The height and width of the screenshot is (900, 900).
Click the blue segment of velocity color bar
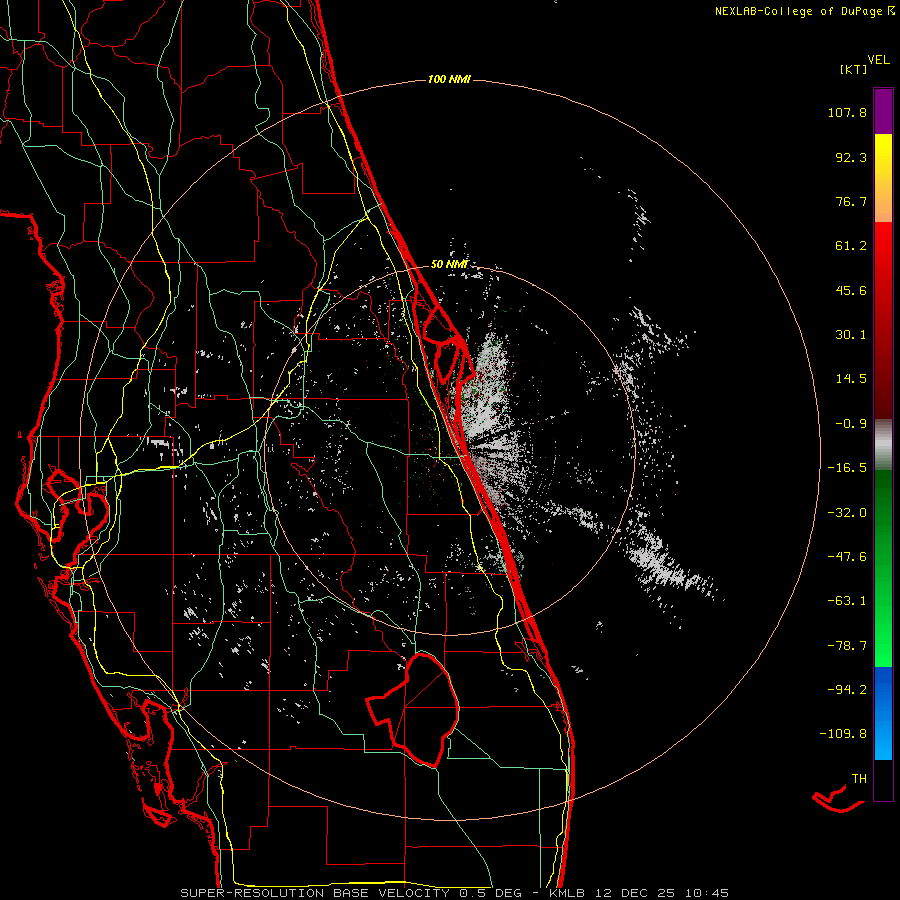[x=883, y=713]
